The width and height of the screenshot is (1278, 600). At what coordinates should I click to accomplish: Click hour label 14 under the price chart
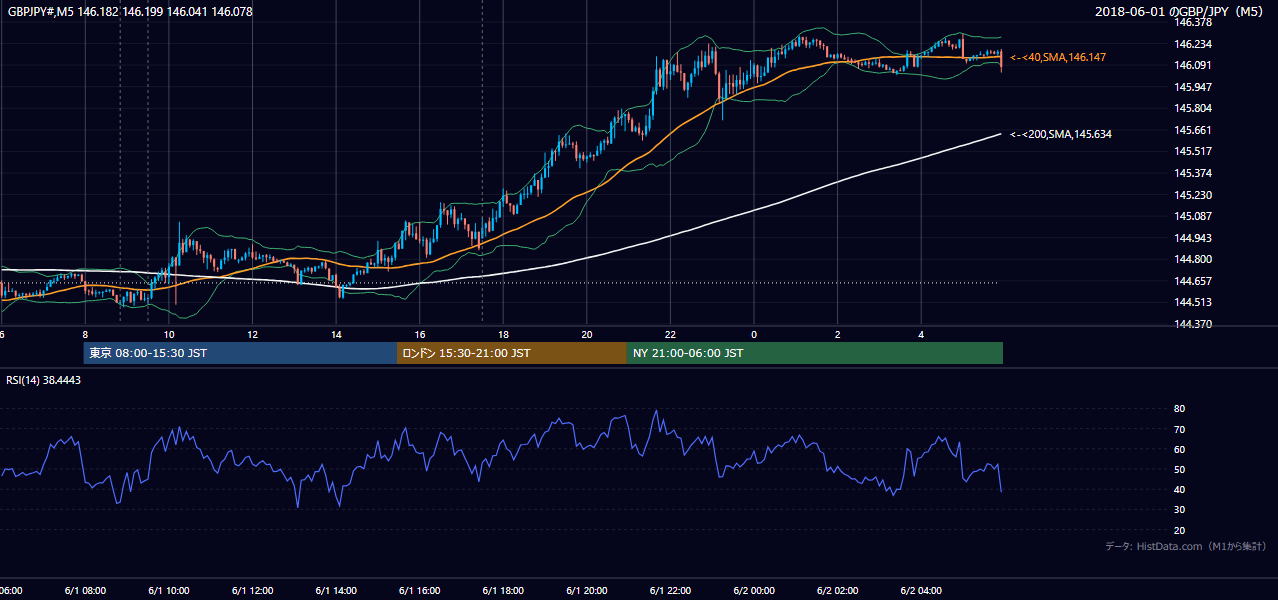click(336, 334)
